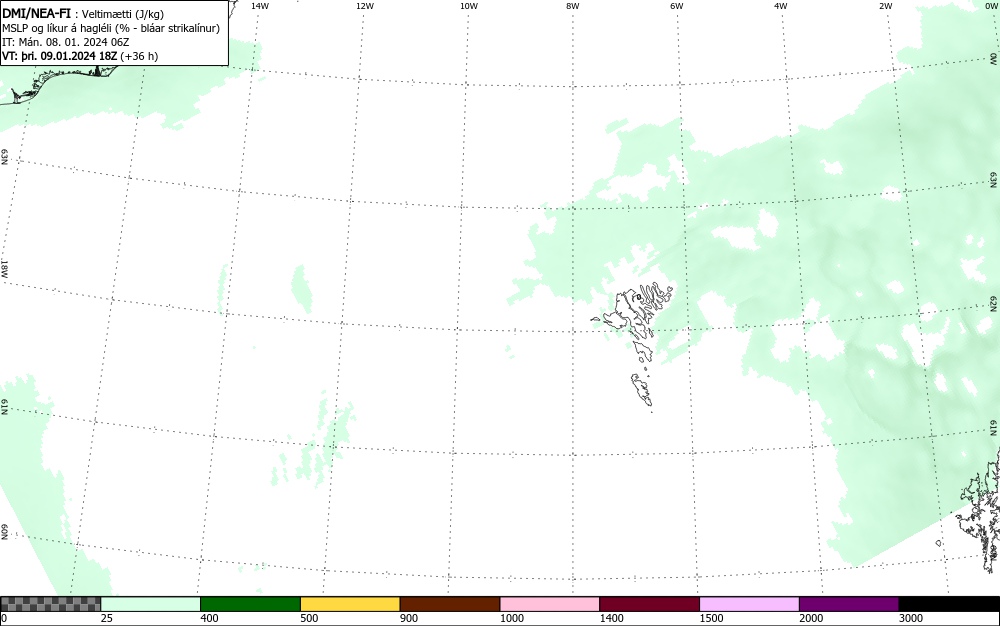Click the legend value 1400
Screen dimensions: 1000x626
pyautogui.click(x=612, y=618)
